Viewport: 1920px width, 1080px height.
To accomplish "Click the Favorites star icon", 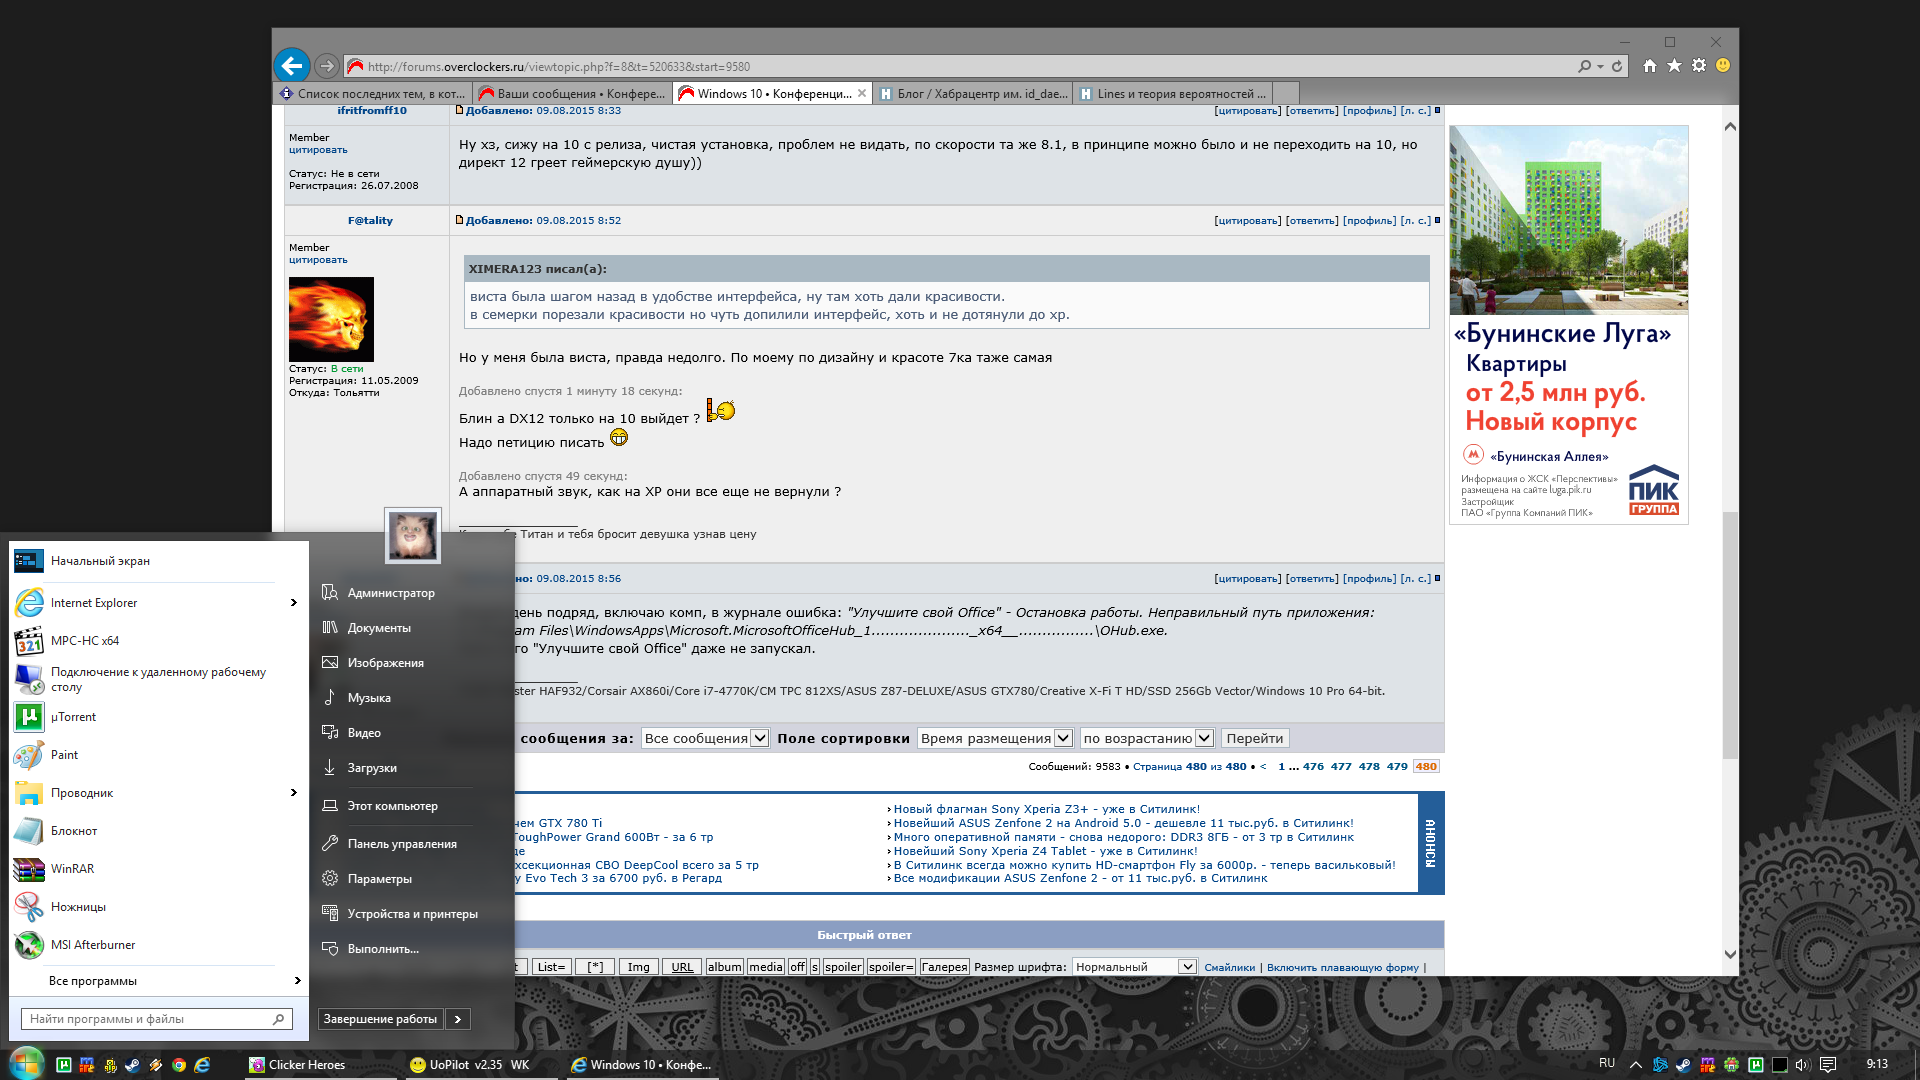I will [x=1674, y=66].
